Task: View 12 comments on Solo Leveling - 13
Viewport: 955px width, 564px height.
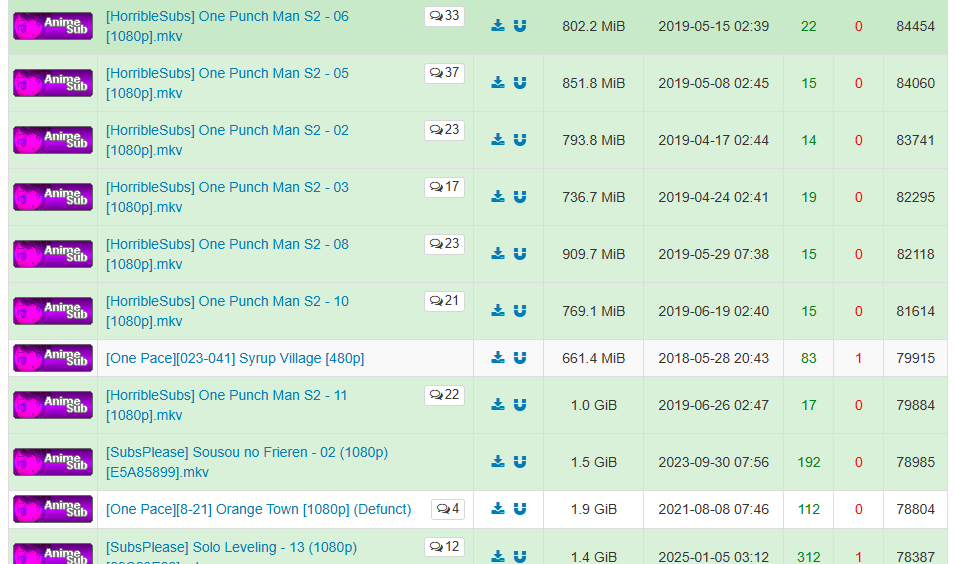Action: click(x=445, y=547)
